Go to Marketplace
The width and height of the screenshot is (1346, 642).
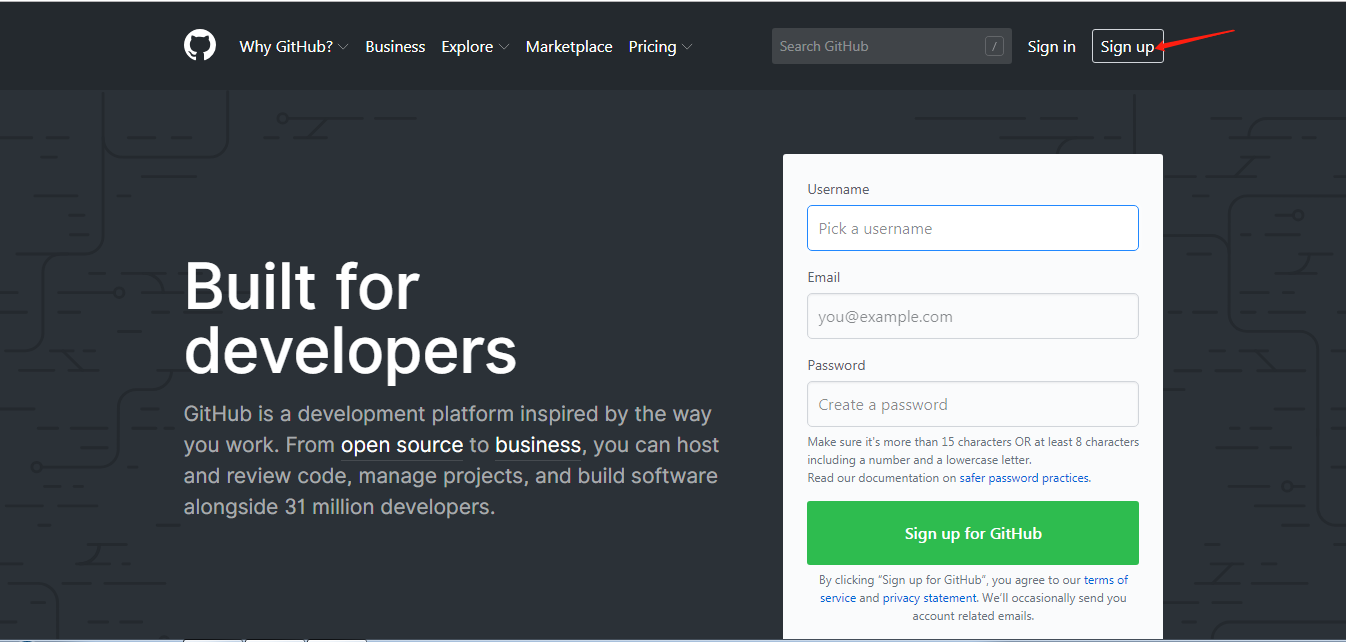[569, 46]
